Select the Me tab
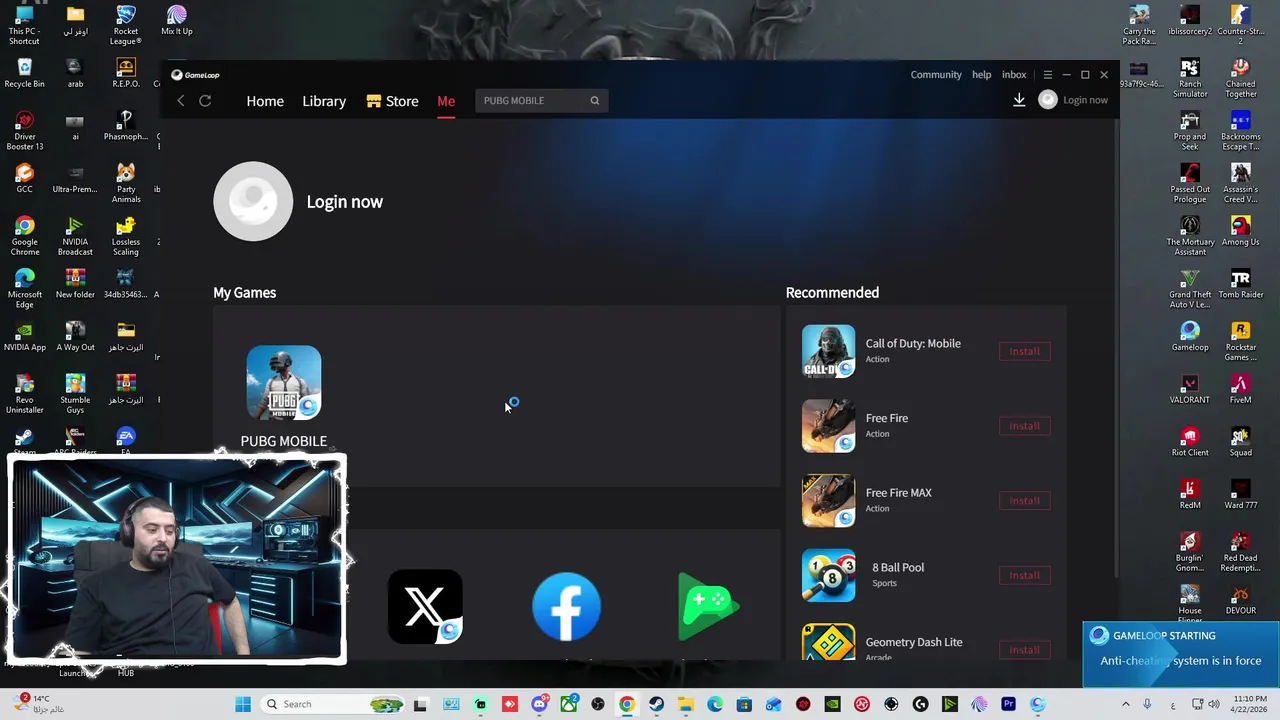Image resolution: width=1280 pixels, height=720 pixels. (446, 101)
